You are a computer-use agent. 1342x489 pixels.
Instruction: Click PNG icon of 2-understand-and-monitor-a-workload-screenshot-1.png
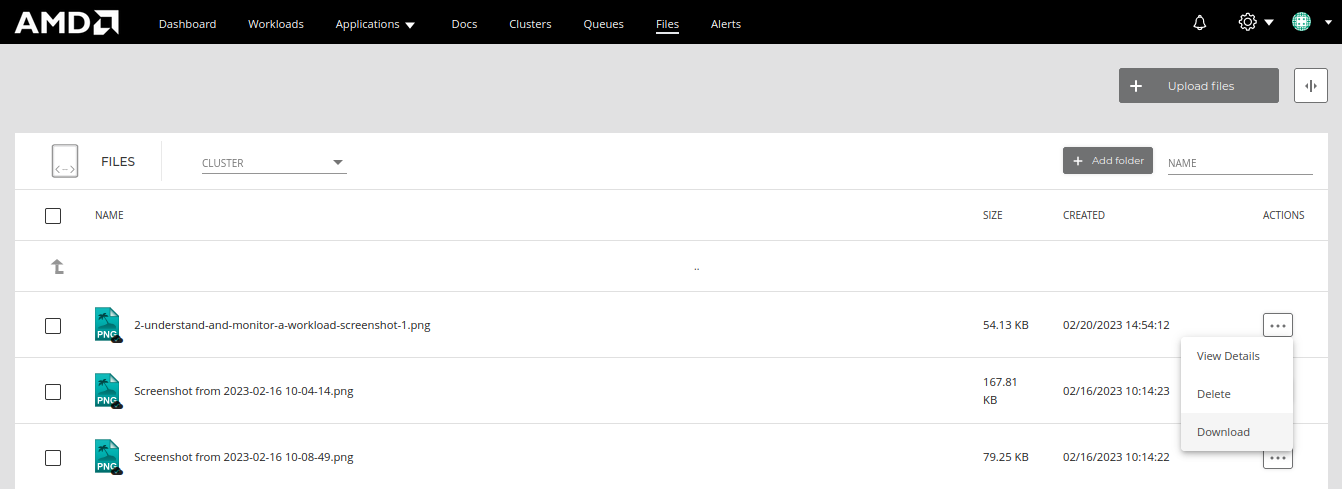tap(107, 325)
